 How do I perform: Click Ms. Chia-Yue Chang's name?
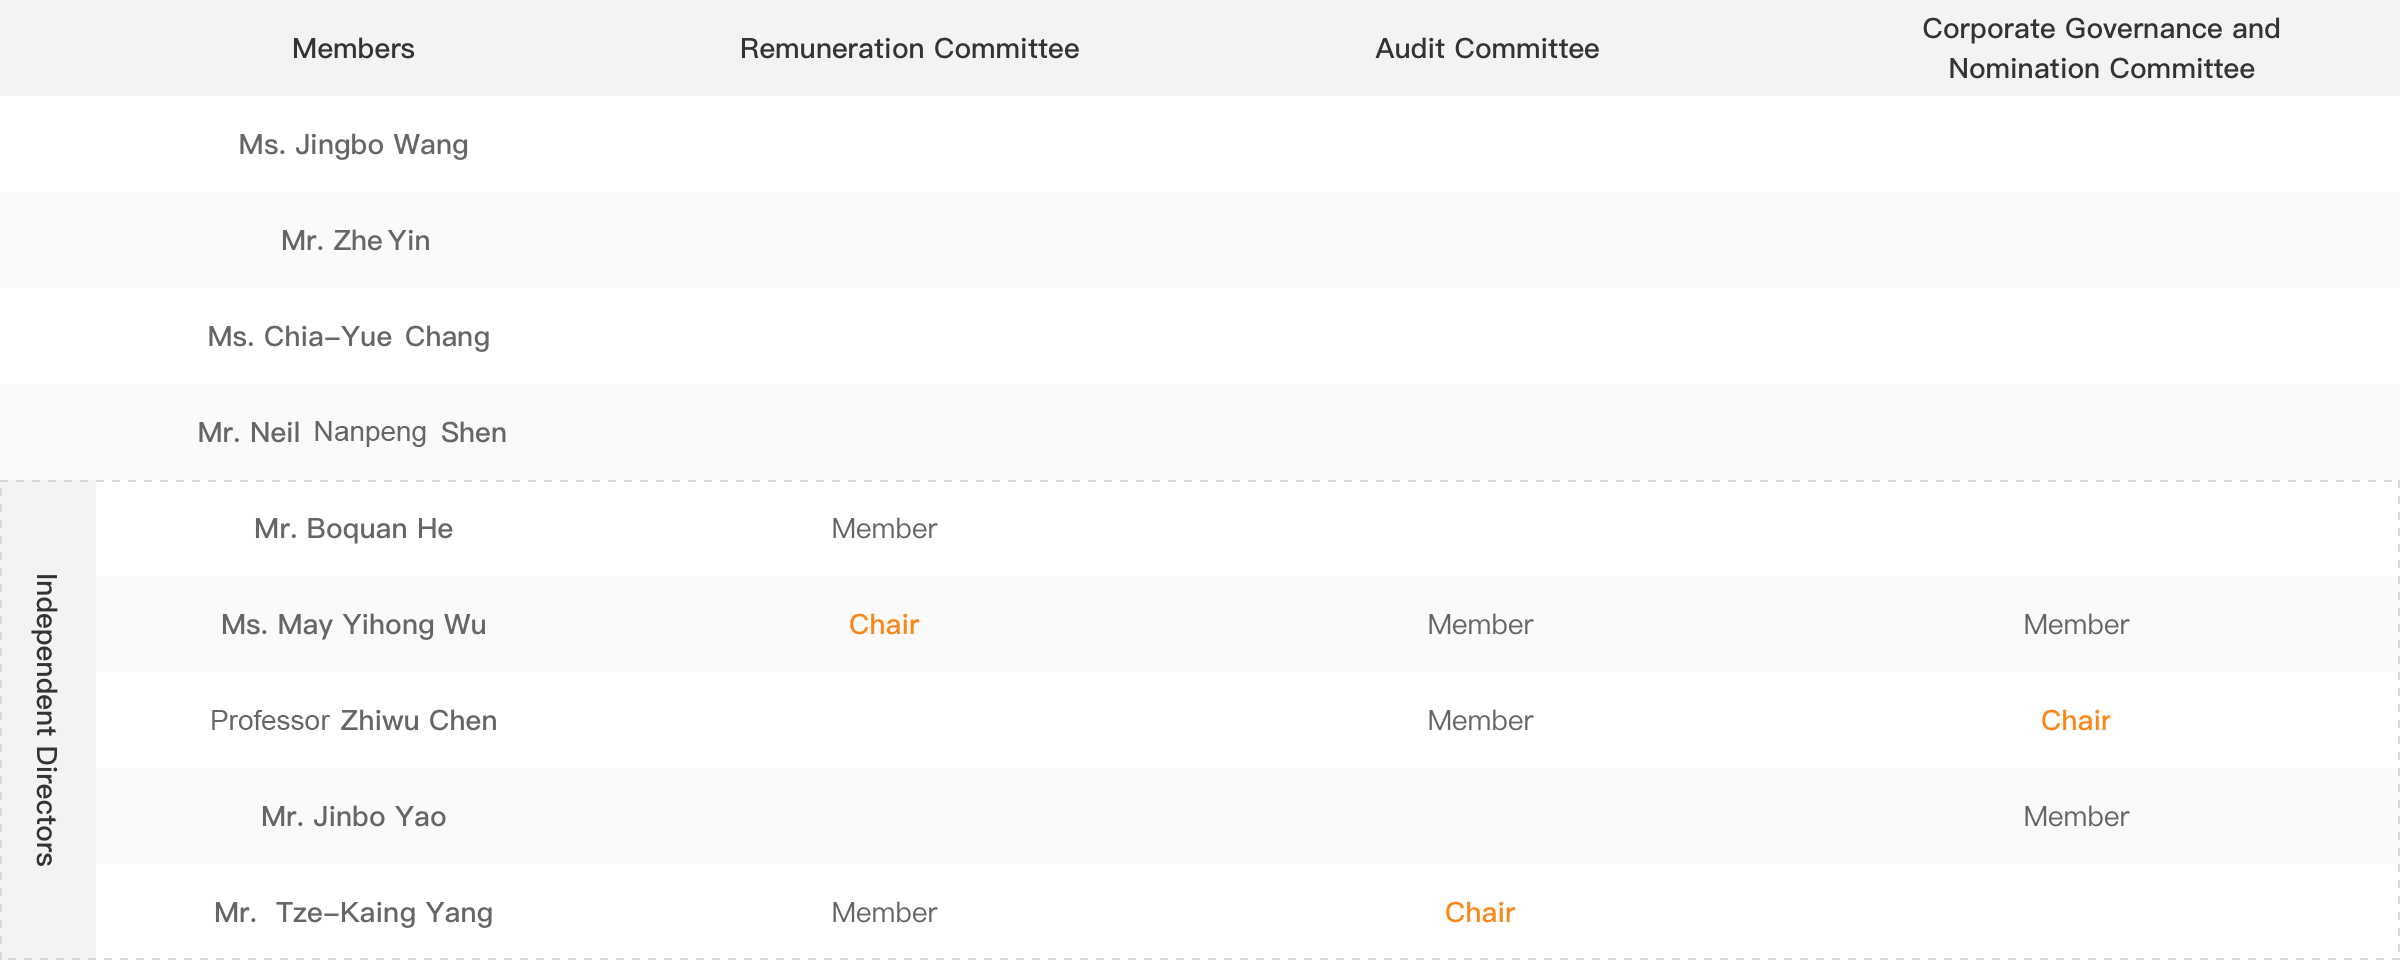pyautogui.click(x=349, y=336)
